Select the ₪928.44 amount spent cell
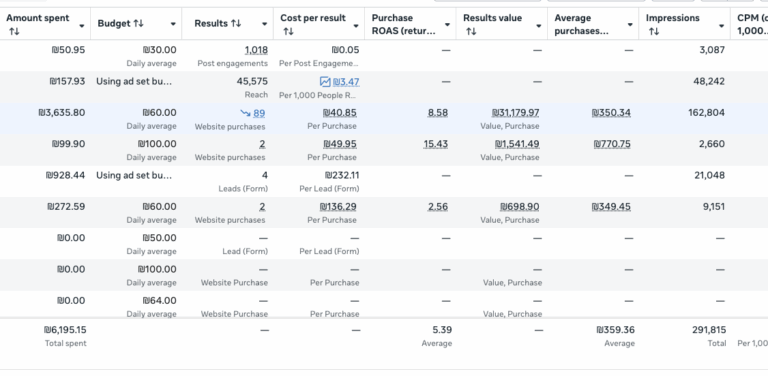768x376 pixels. 66,175
